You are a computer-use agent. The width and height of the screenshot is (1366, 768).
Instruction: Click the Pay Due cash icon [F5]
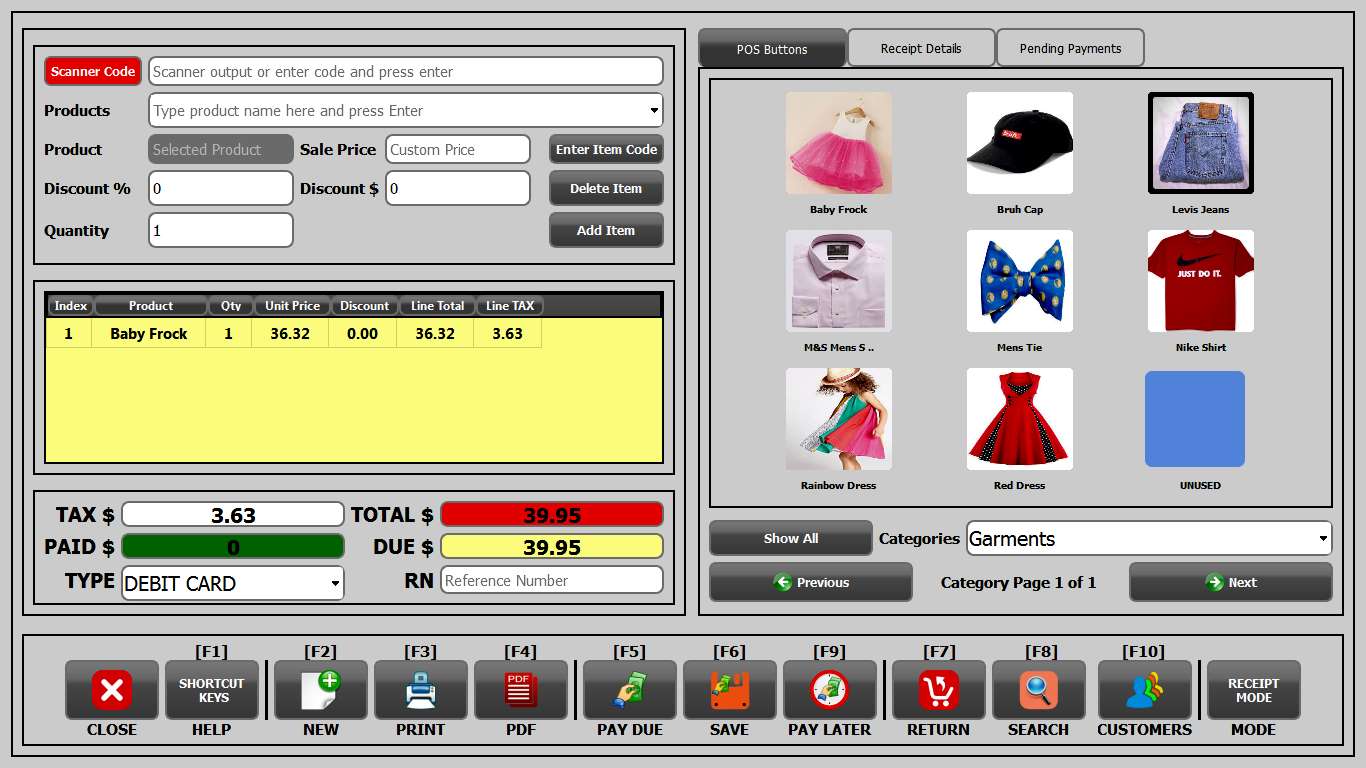click(x=629, y=690)
